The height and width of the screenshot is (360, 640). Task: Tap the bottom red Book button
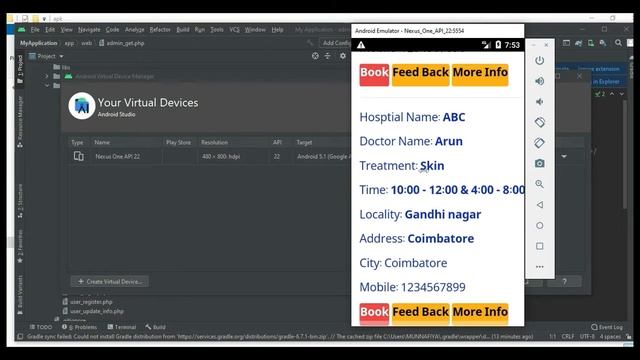374,313
